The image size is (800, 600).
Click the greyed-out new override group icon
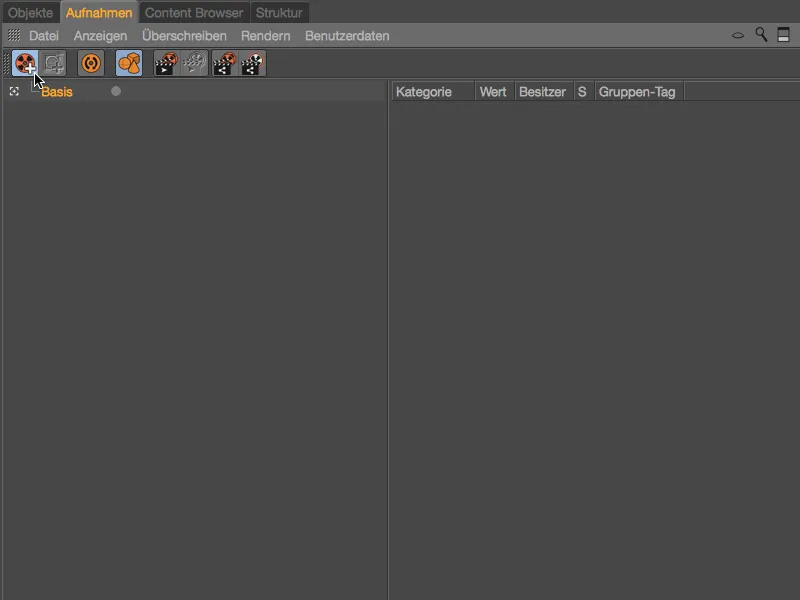click(x=54, y=63)
